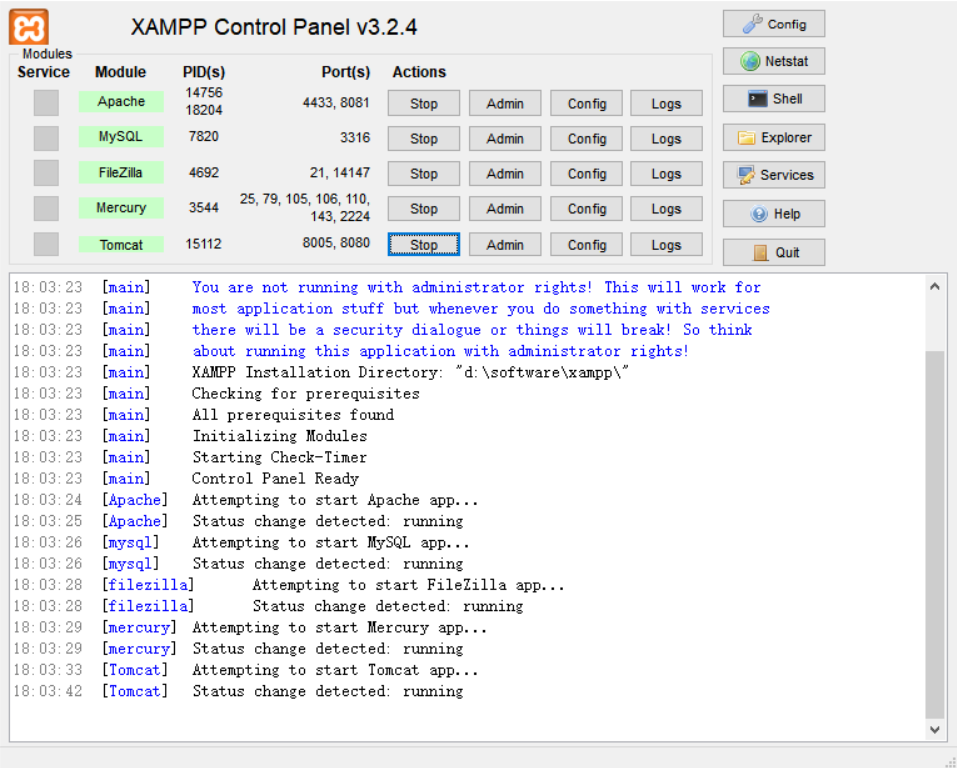Screen dimensions: 957x768
Task: Open Mercury Logs menu
Action: point(666,209)
